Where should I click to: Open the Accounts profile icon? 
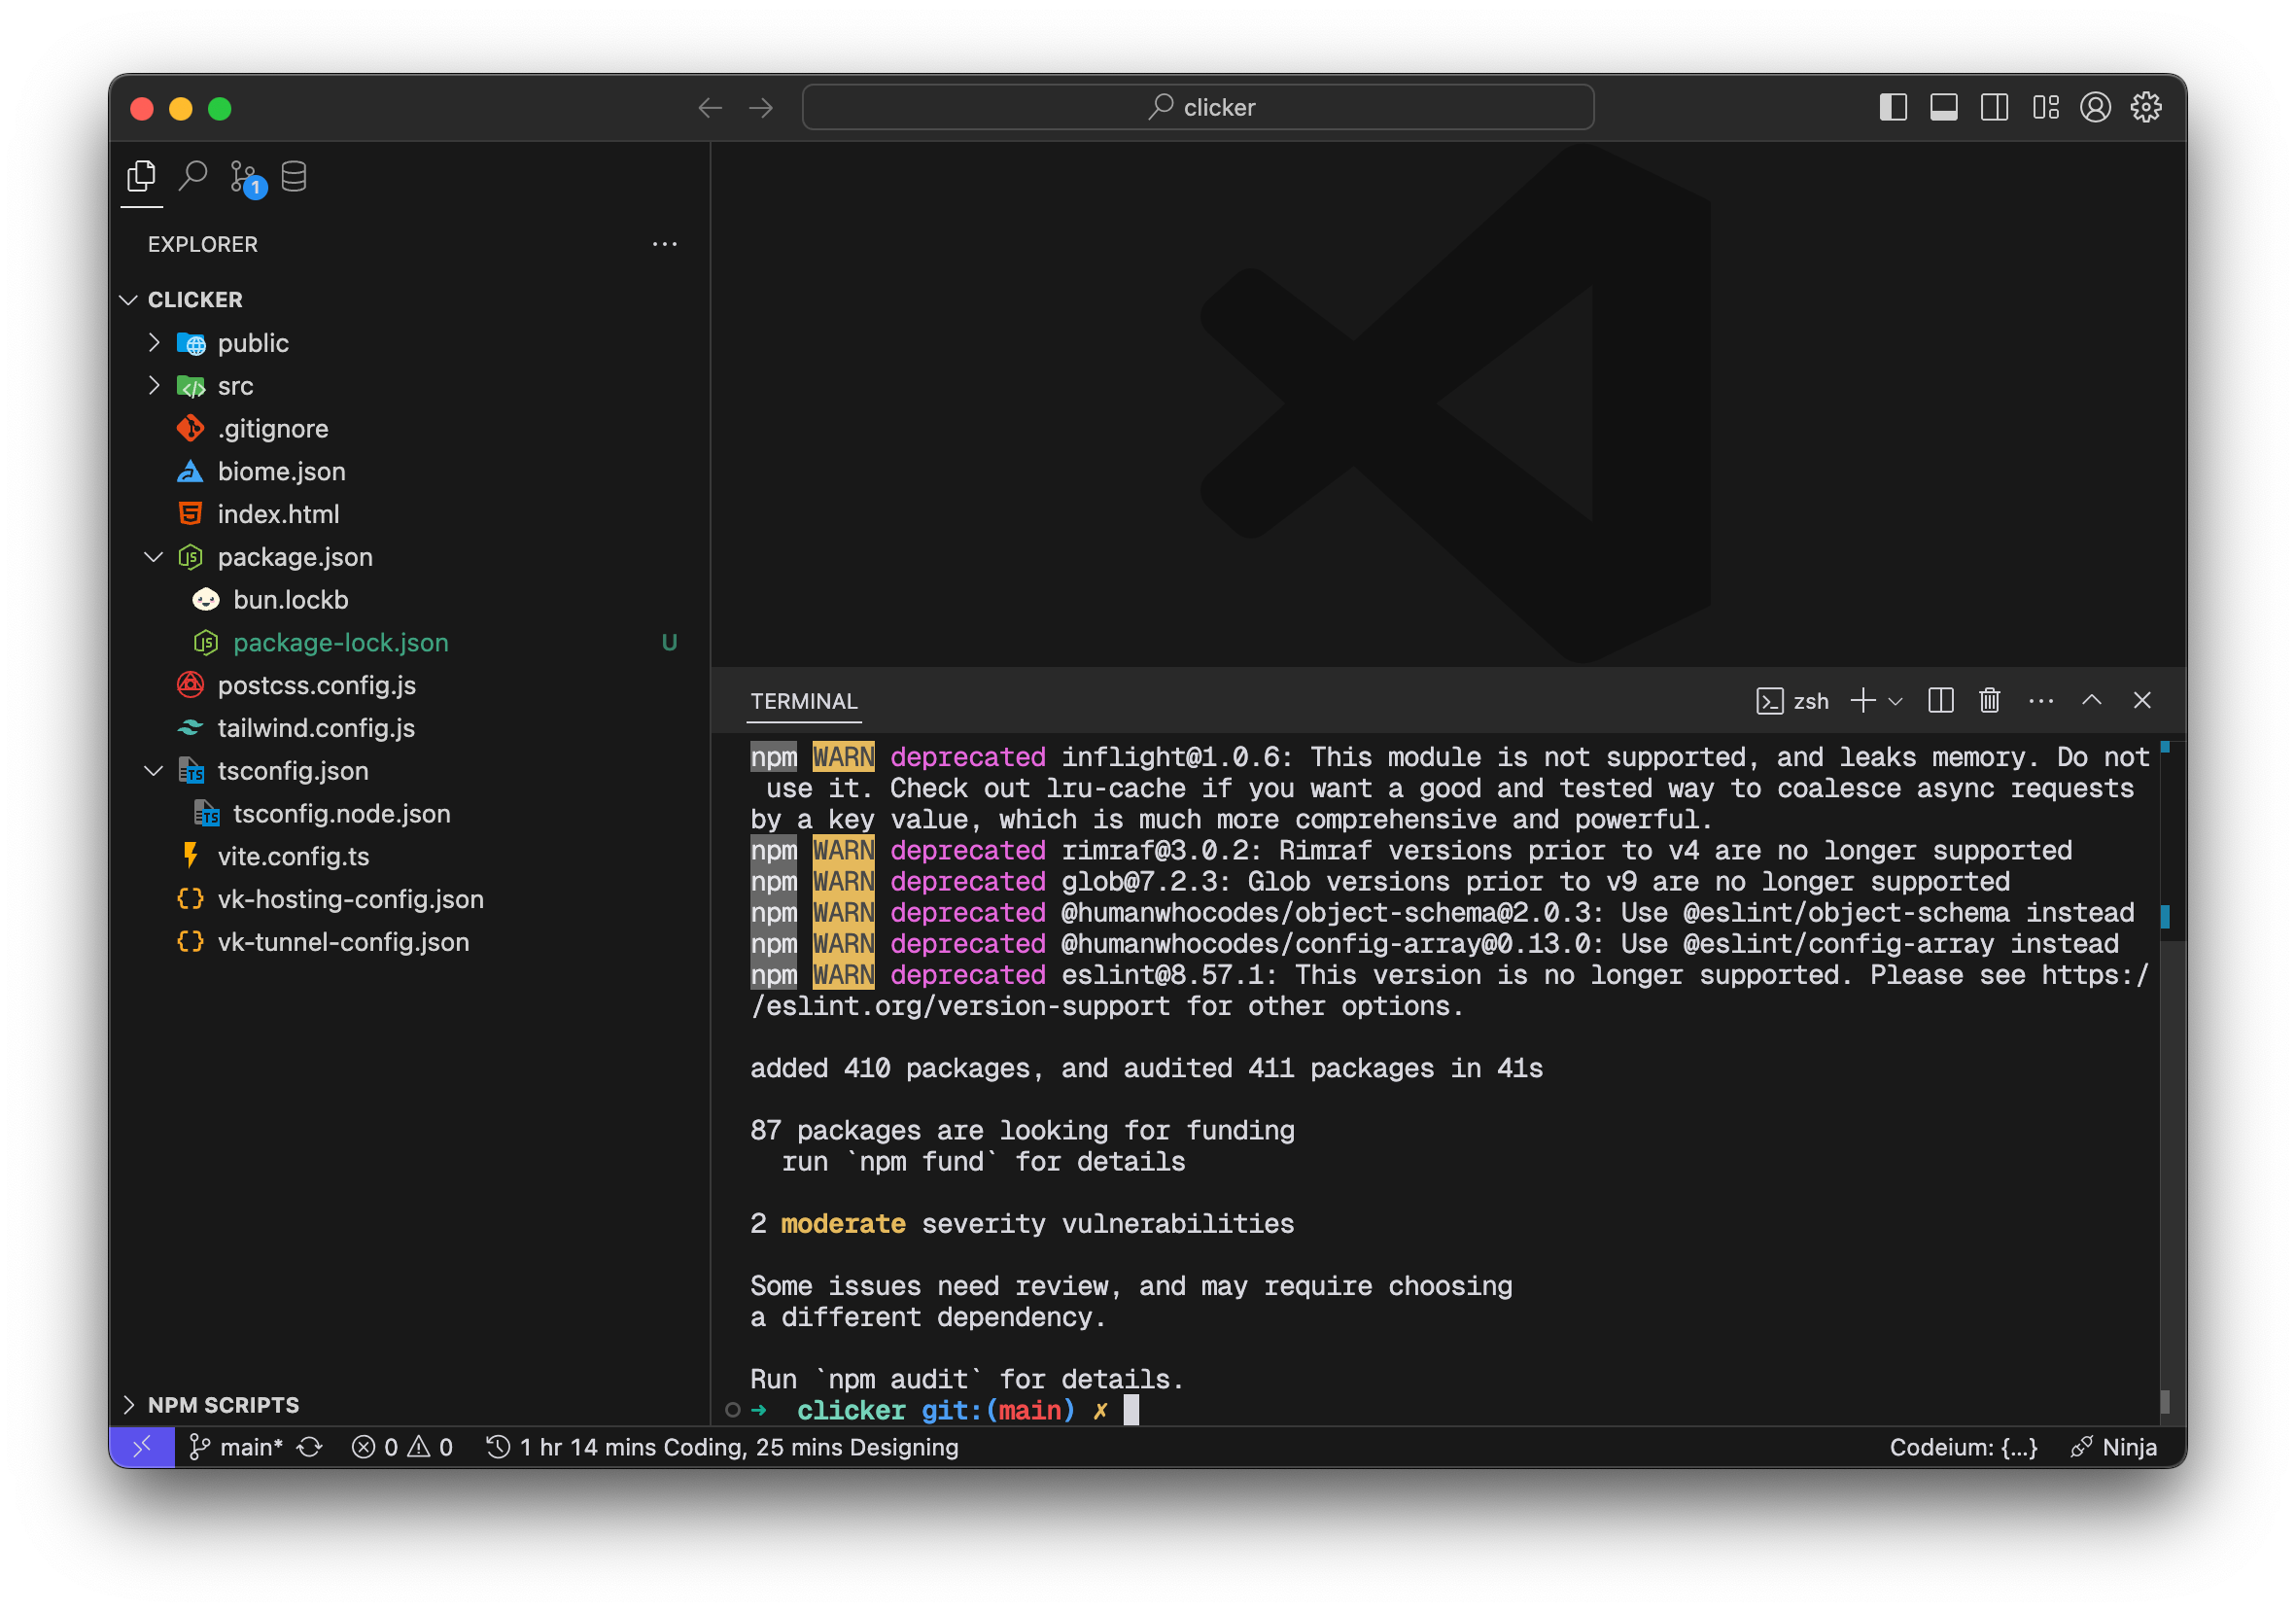(x=2095, y=107)
